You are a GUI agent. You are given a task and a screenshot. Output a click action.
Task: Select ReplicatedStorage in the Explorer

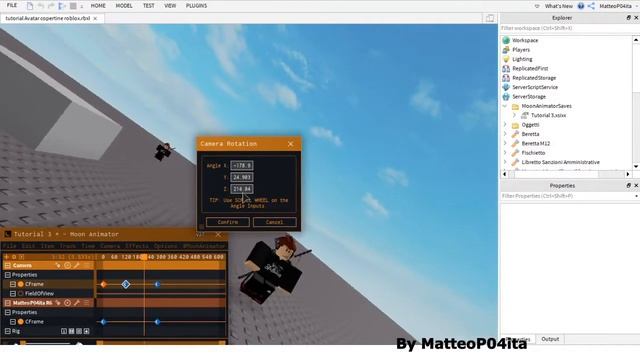point(534,78)
